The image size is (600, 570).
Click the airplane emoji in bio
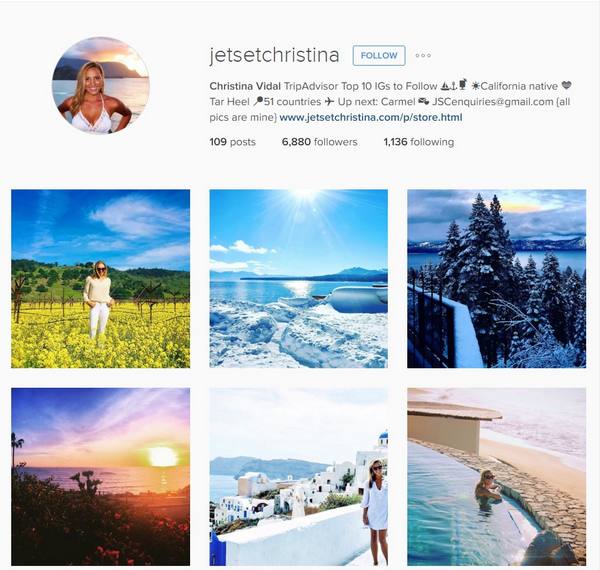[329, 102]
